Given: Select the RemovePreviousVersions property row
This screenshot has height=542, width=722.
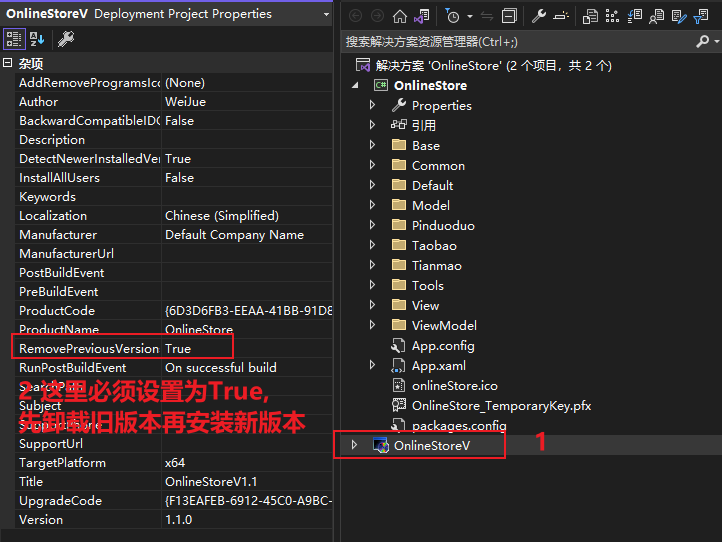Looking at the screenshot, I should click(x=88, y=349).
